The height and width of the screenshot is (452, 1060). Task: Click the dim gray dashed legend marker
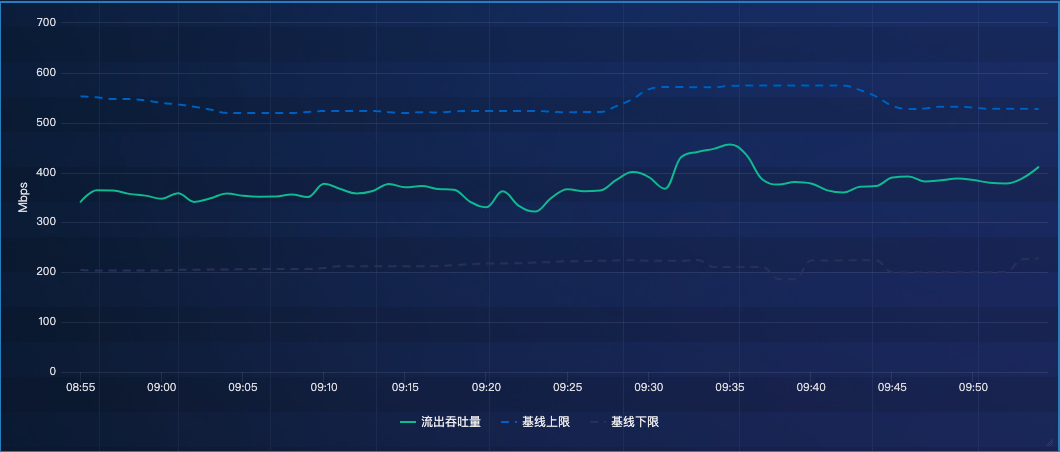tap(593, 422)
